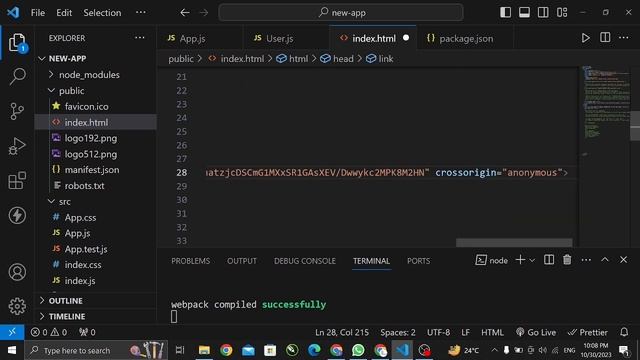Switch to the User.js editor tab
This screenshot has width=640, height=360.
tap(286, 38)
